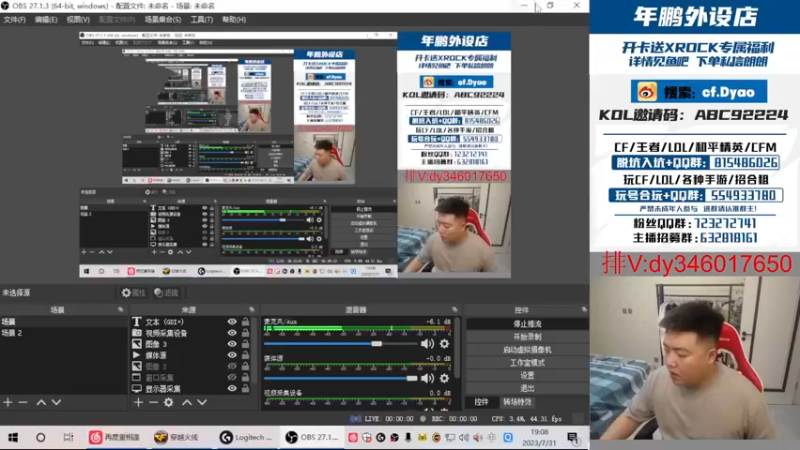The width and height of the screenshot is (800, 450).
Task: Show the hidden 图像 2 source
Action: coord(232,366)
